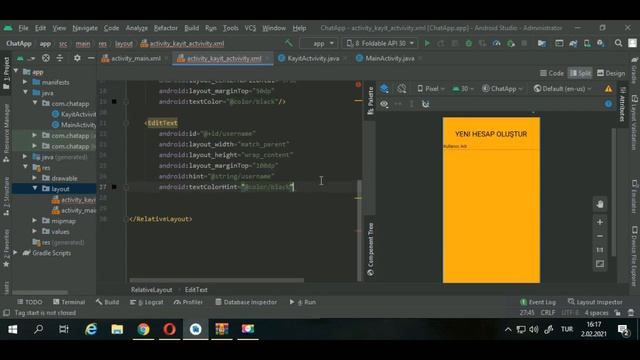Click the Zoom to Fit Screen icon
This screenshot has height=360, width=640.
pos(600,264)
